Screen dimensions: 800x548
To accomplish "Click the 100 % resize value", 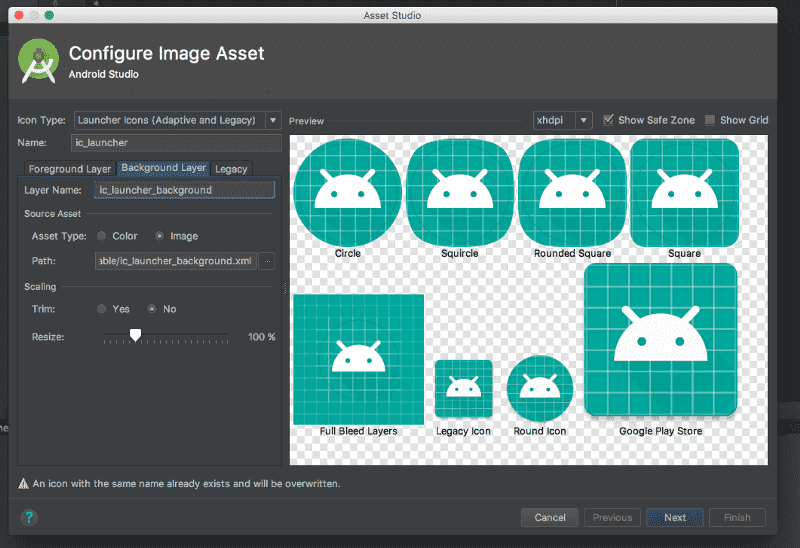I will (x=261, y=337).
